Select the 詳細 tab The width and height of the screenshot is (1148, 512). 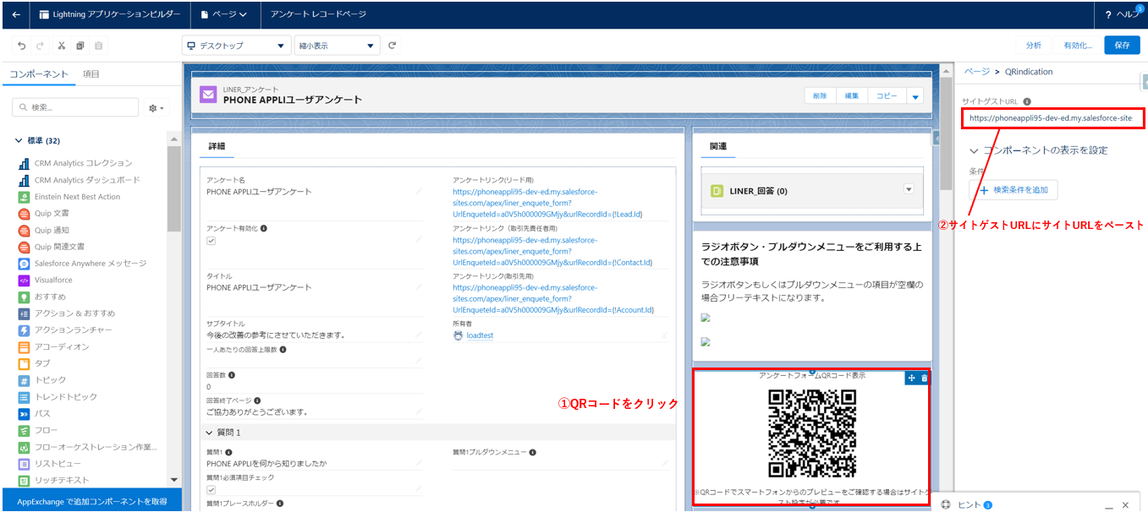(x=217, y=146)
